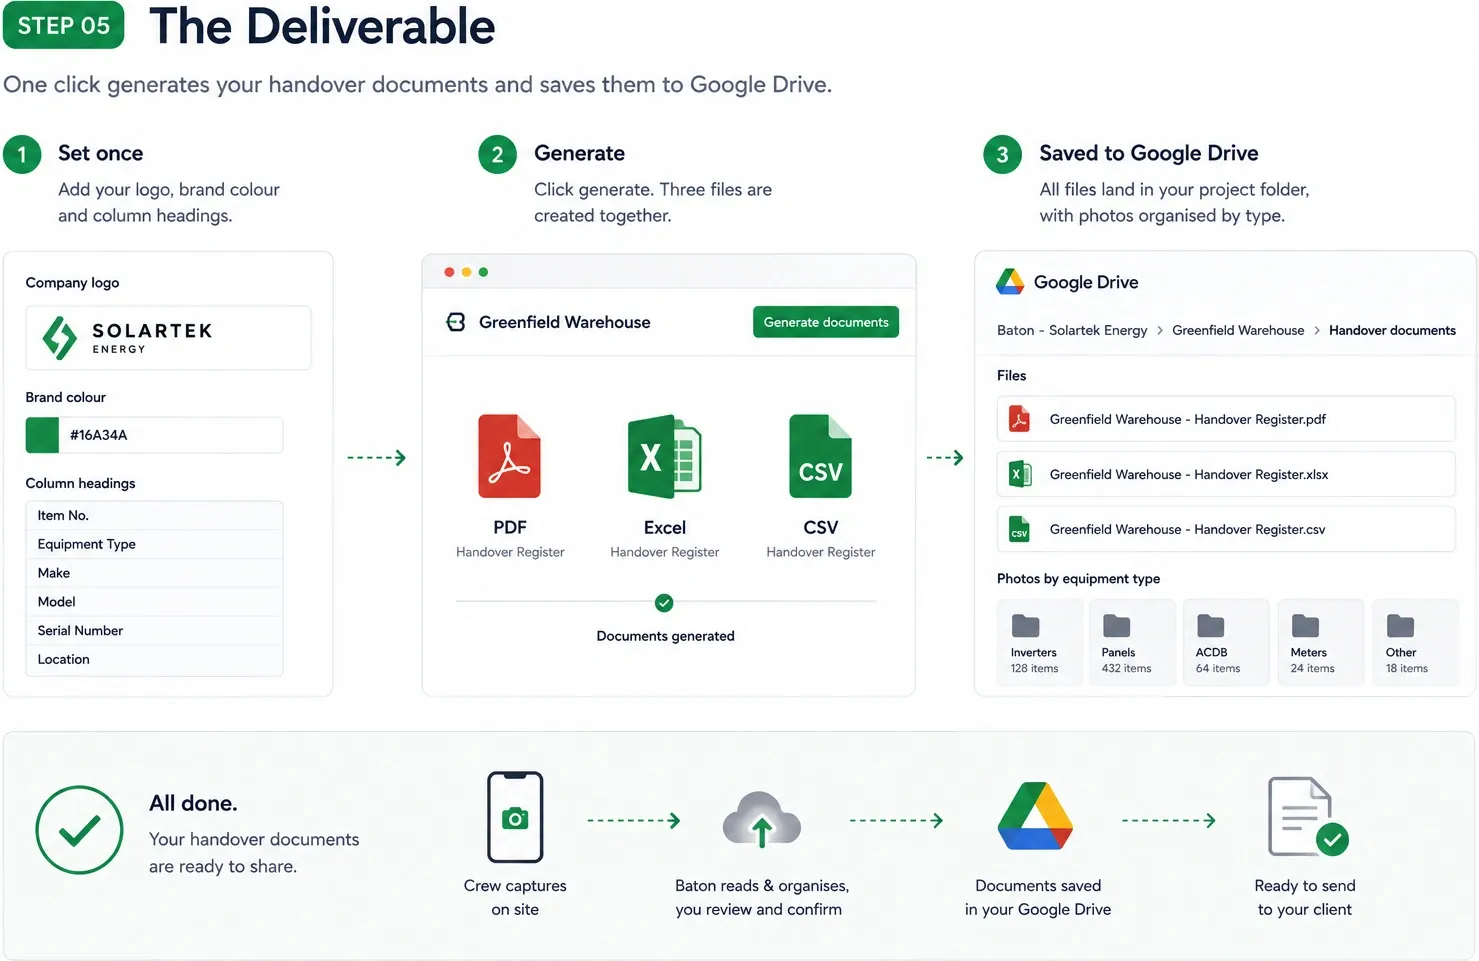
Task: Go to Greenfield Warehouse breadcrumb in Drive
Action: coord(1238,330)
